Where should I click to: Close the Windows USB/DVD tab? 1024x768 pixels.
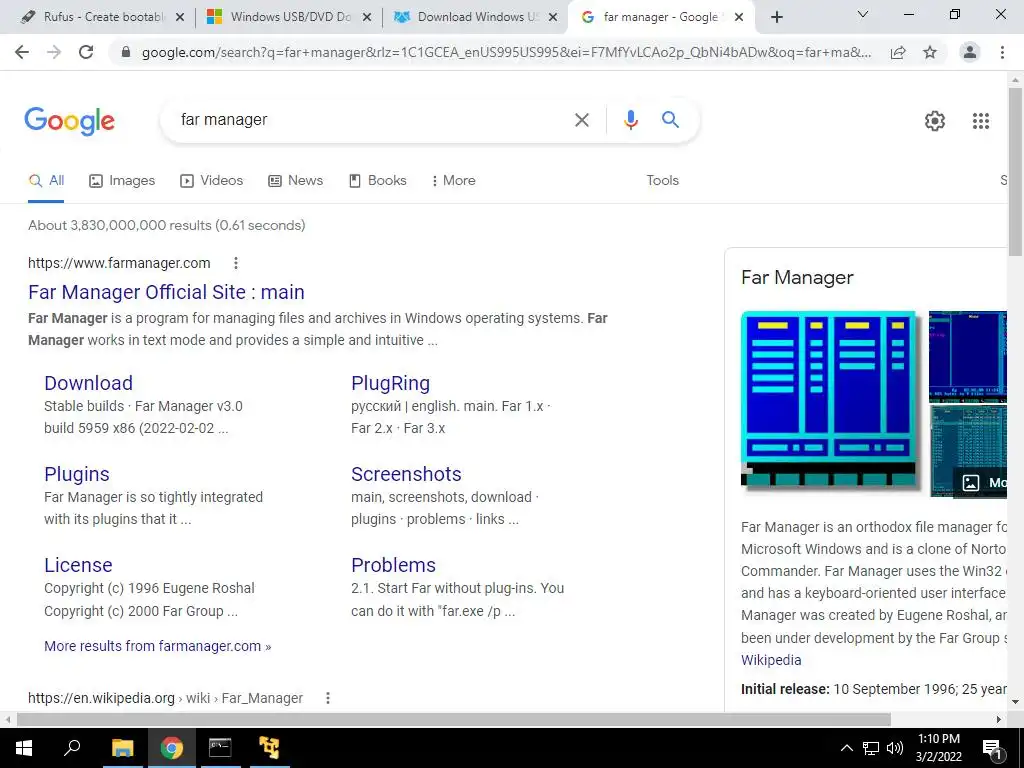367,17
